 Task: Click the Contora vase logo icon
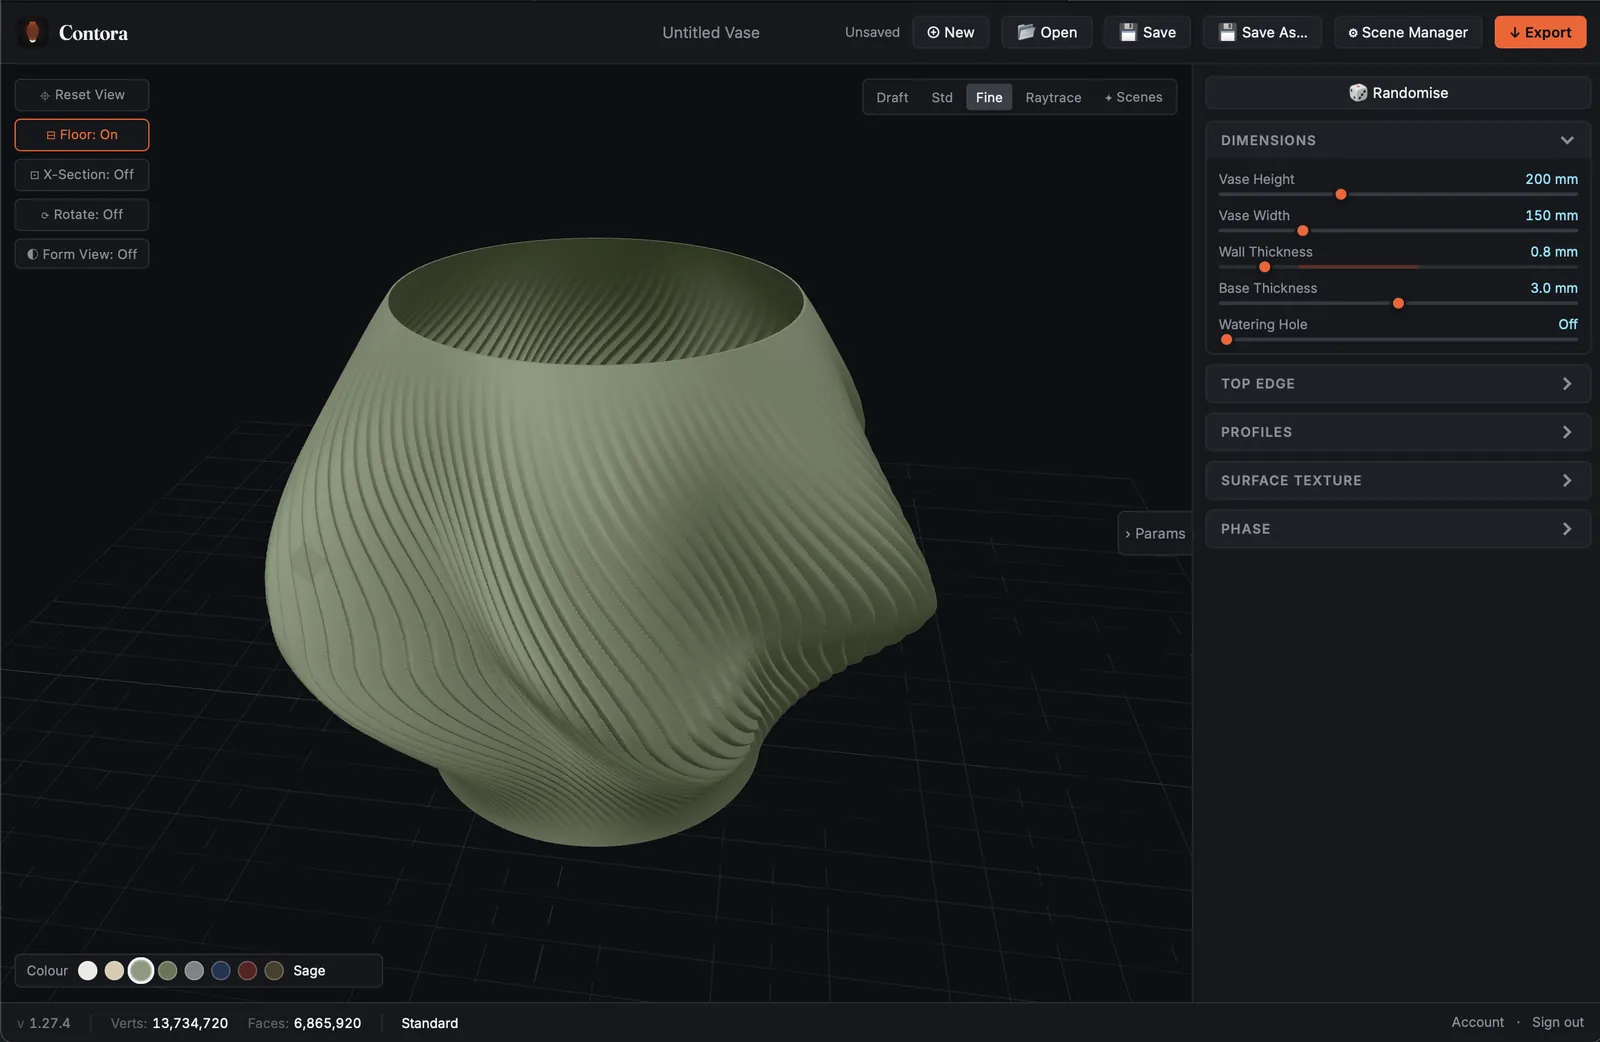[x=32, y=32]
